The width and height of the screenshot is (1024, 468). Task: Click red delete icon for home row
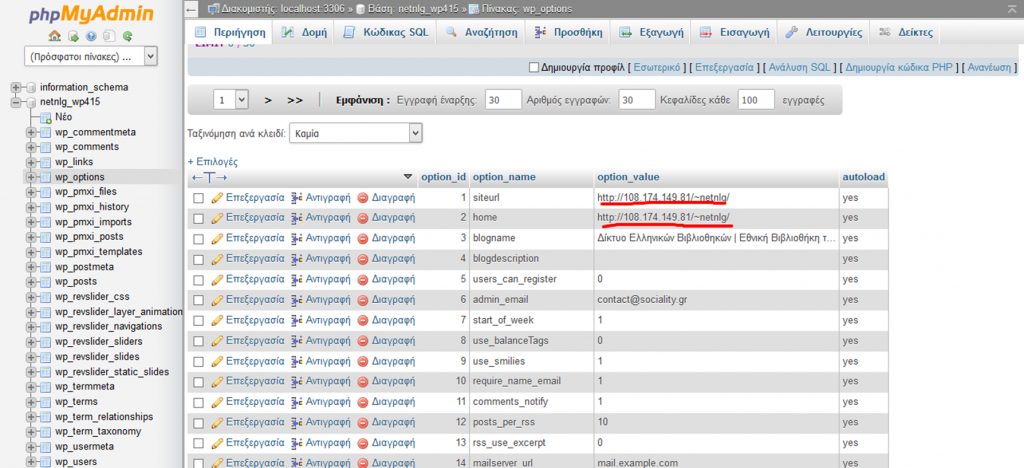tap(363, 217)
